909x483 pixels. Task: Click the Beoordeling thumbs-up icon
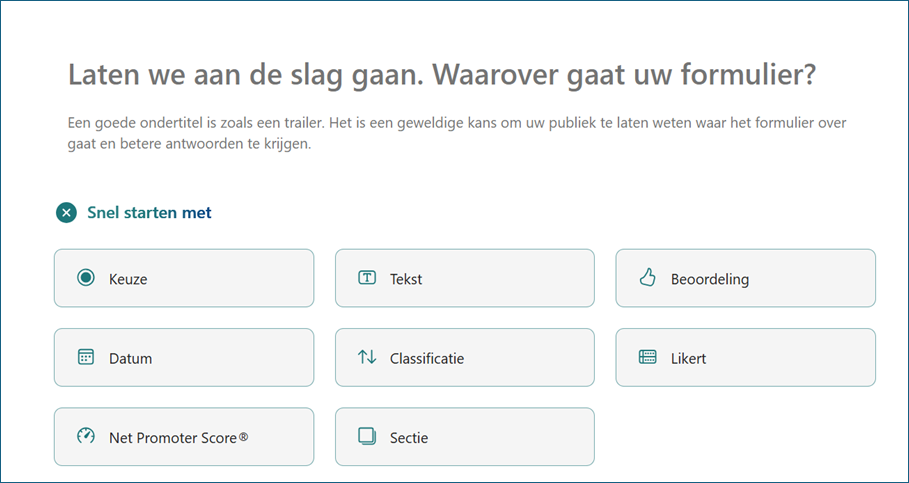pos(647,278)
